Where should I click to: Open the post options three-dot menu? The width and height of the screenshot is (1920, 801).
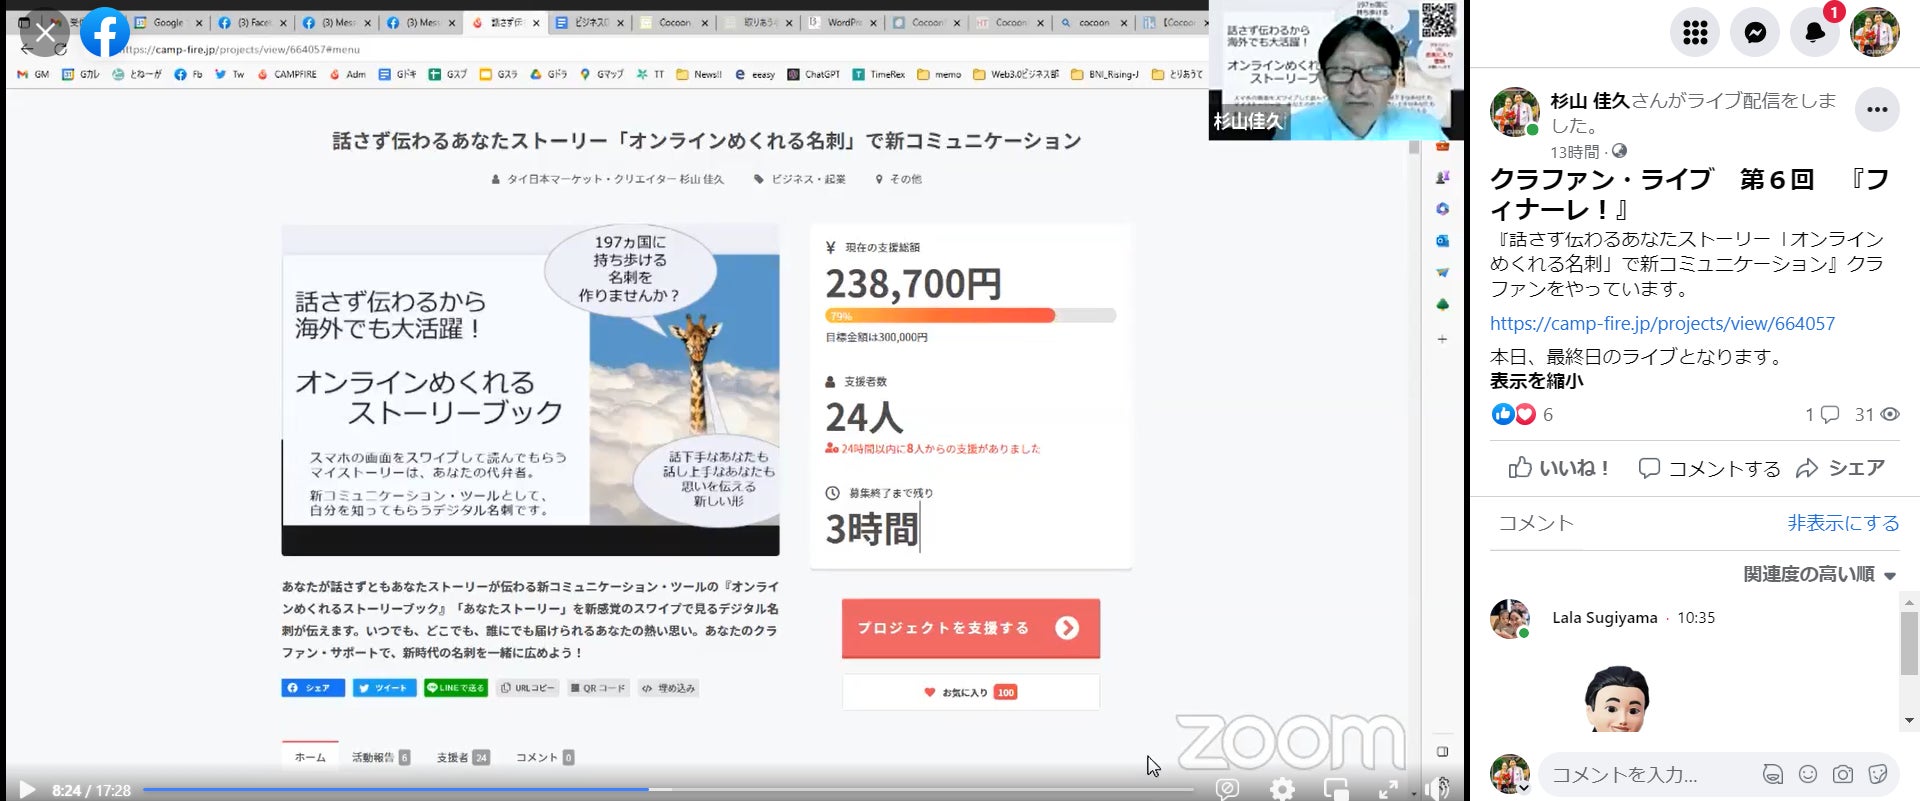[1877, 110]
